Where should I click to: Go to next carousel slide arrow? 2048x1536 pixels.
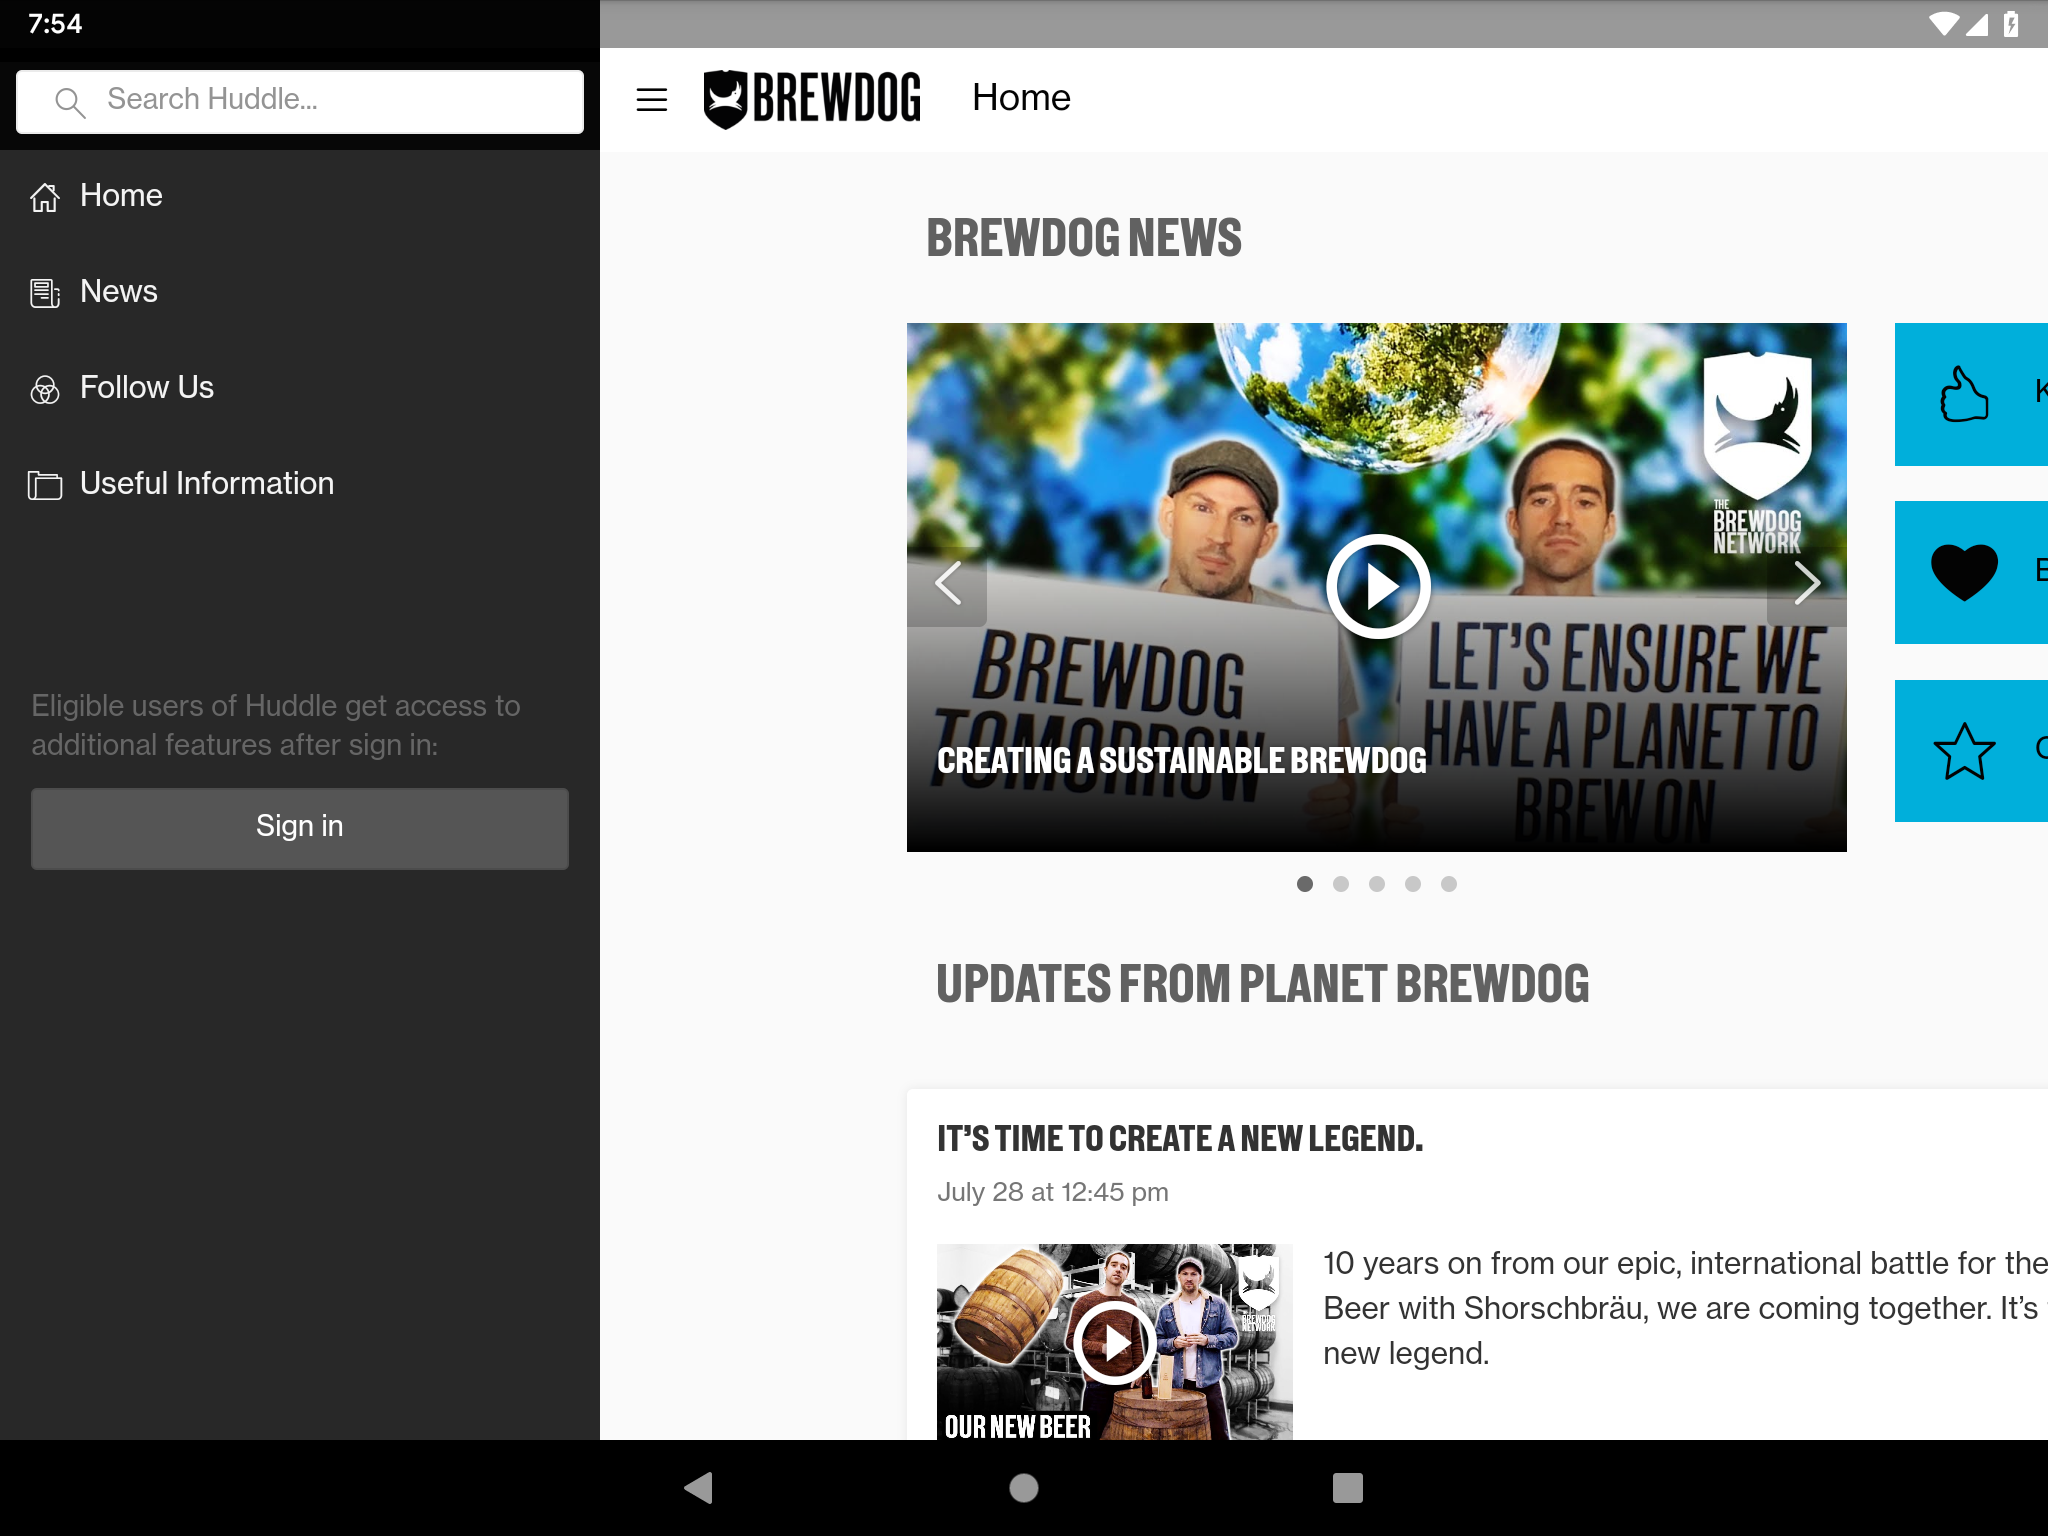pyautogui.click(x=1806, y=583)
